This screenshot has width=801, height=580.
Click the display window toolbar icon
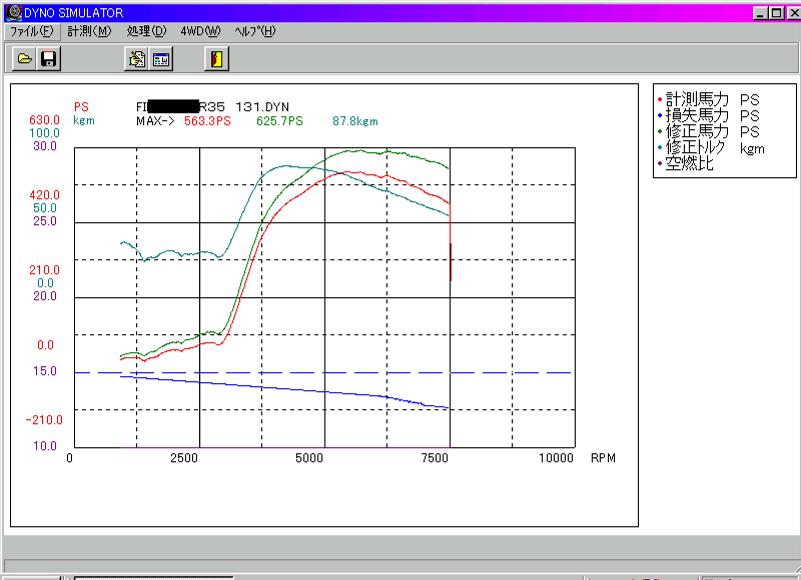(x=160, y=59)
